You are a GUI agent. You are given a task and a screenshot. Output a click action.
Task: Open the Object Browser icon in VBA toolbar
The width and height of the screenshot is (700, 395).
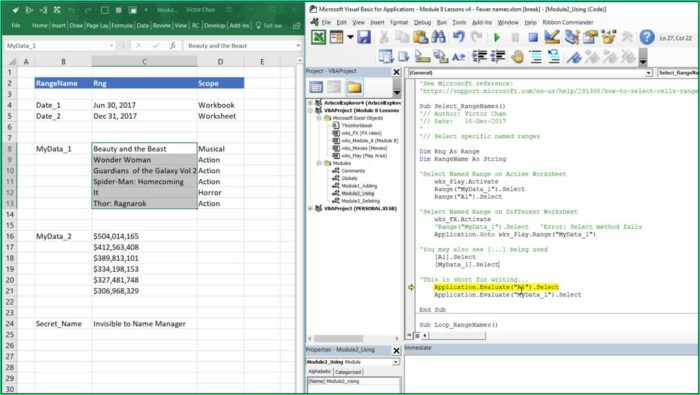(x=609, y=37)
